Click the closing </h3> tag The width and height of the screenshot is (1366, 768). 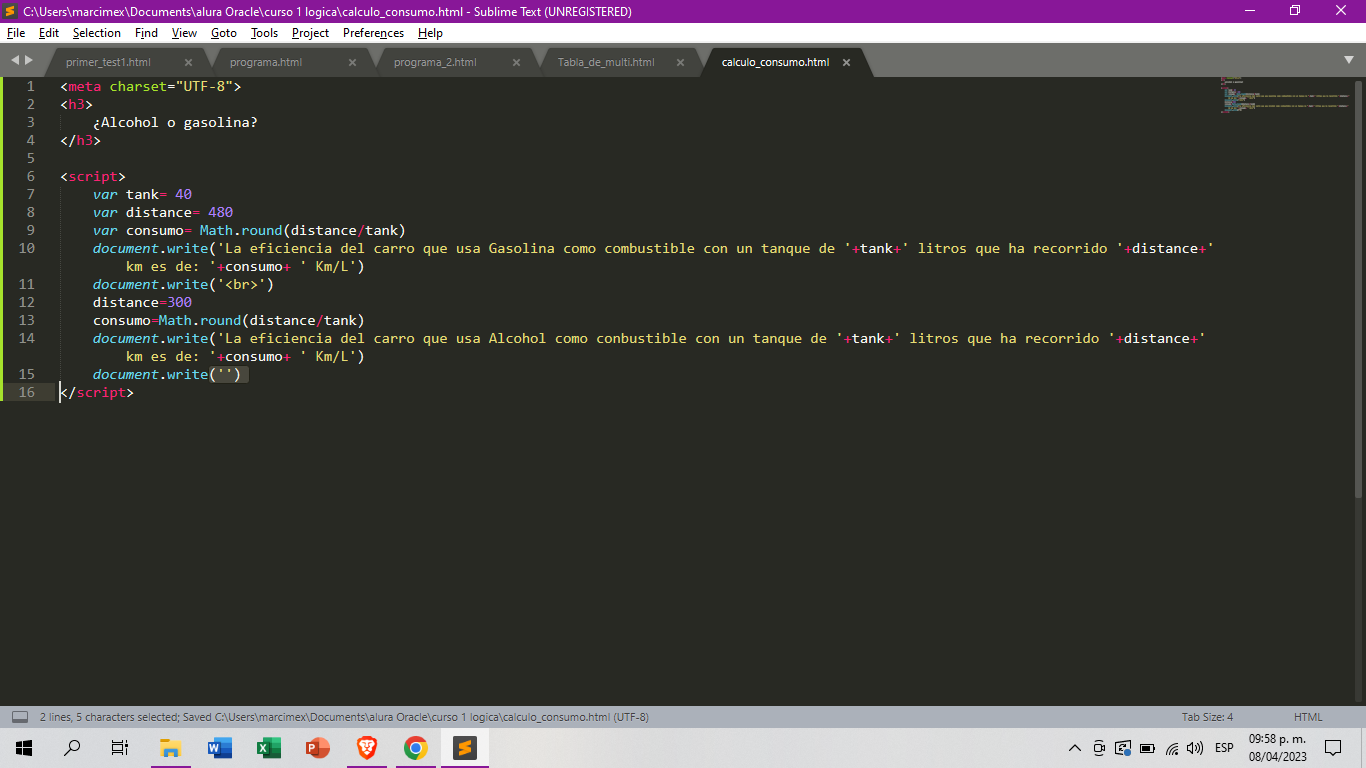80,140
